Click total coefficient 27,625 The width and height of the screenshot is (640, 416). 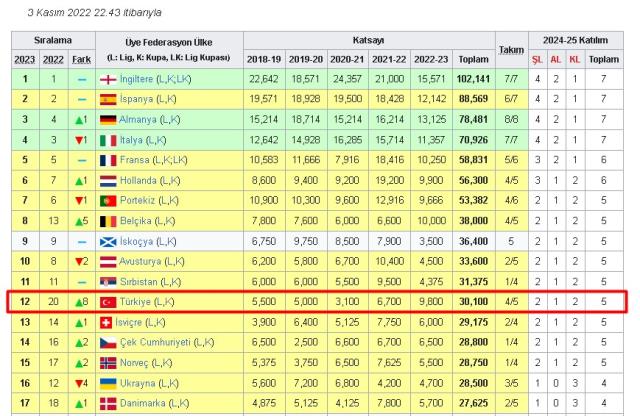pos(473,403)
